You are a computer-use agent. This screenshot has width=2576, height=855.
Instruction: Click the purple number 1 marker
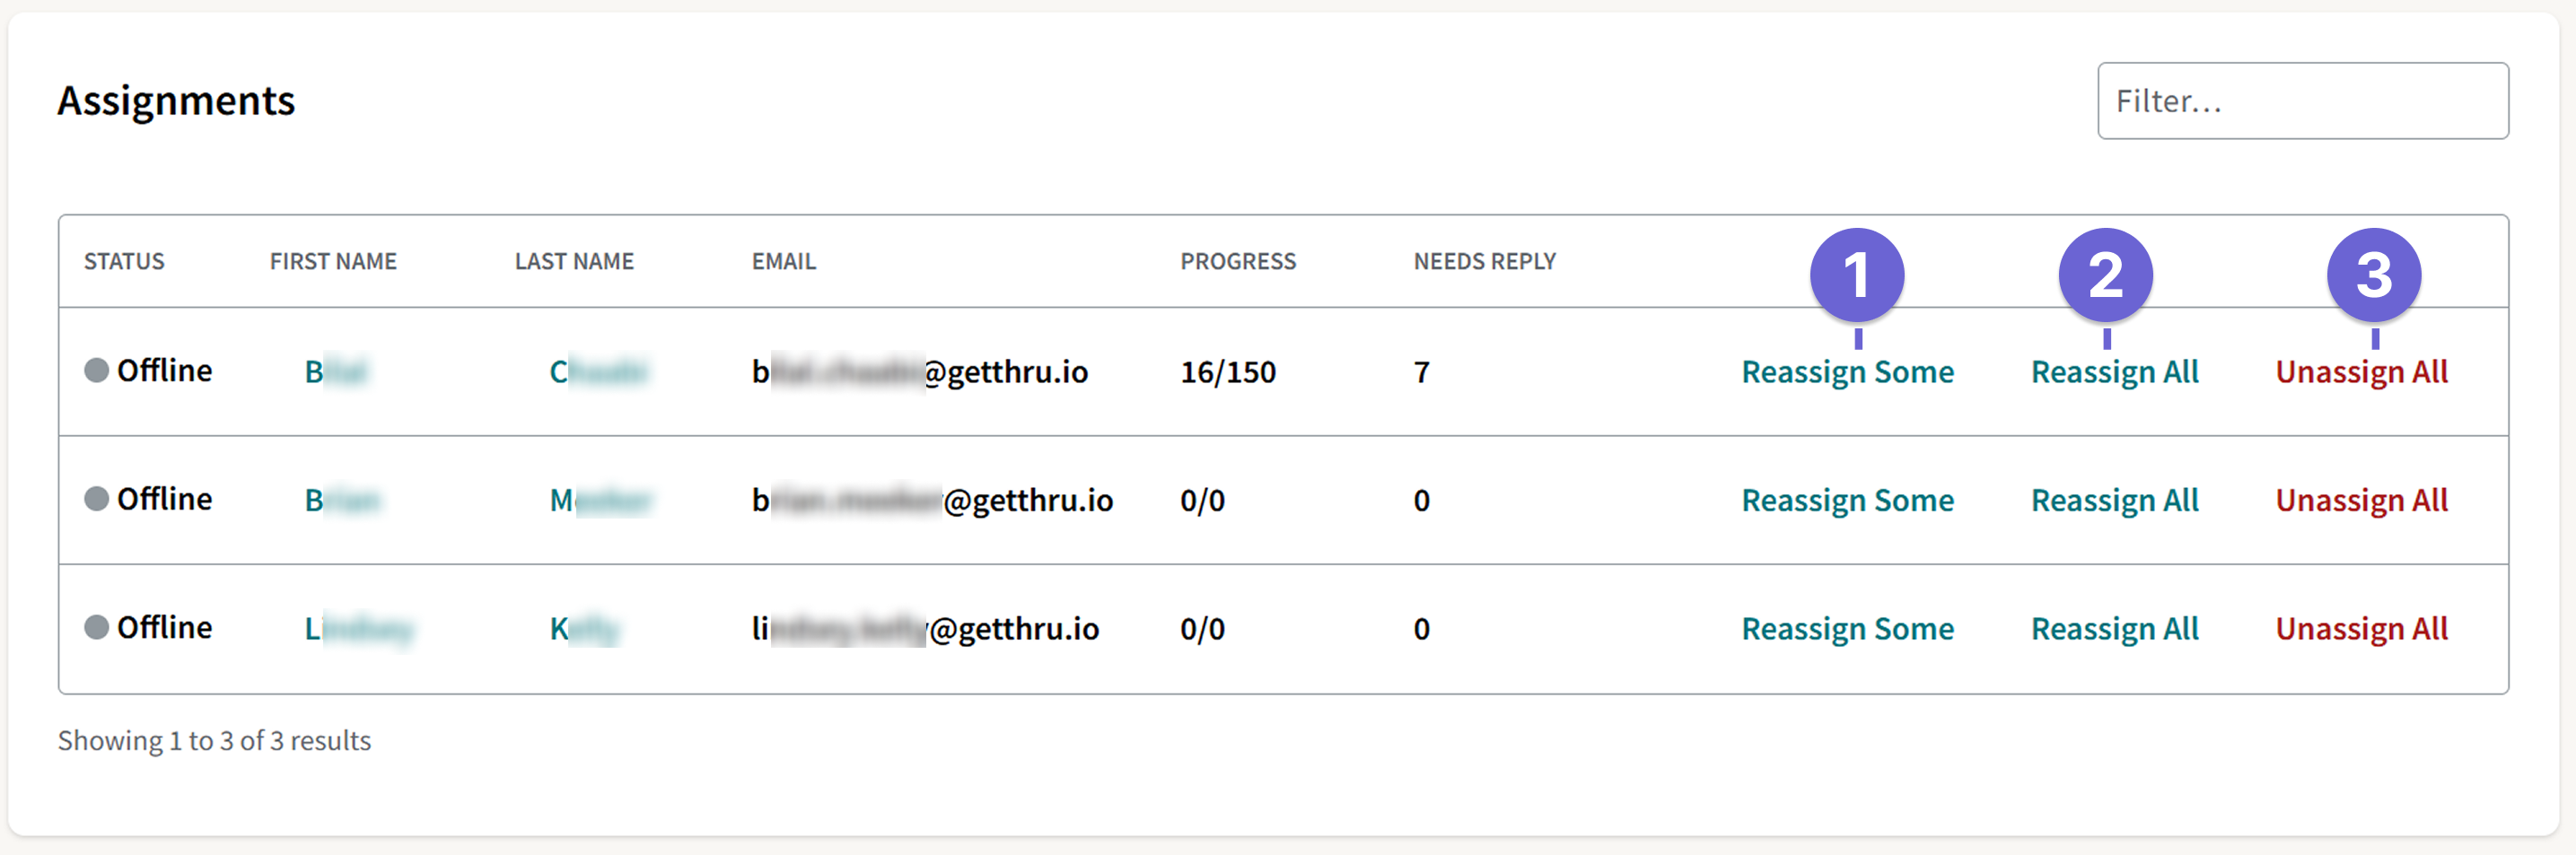click(x=1857, y=275)
